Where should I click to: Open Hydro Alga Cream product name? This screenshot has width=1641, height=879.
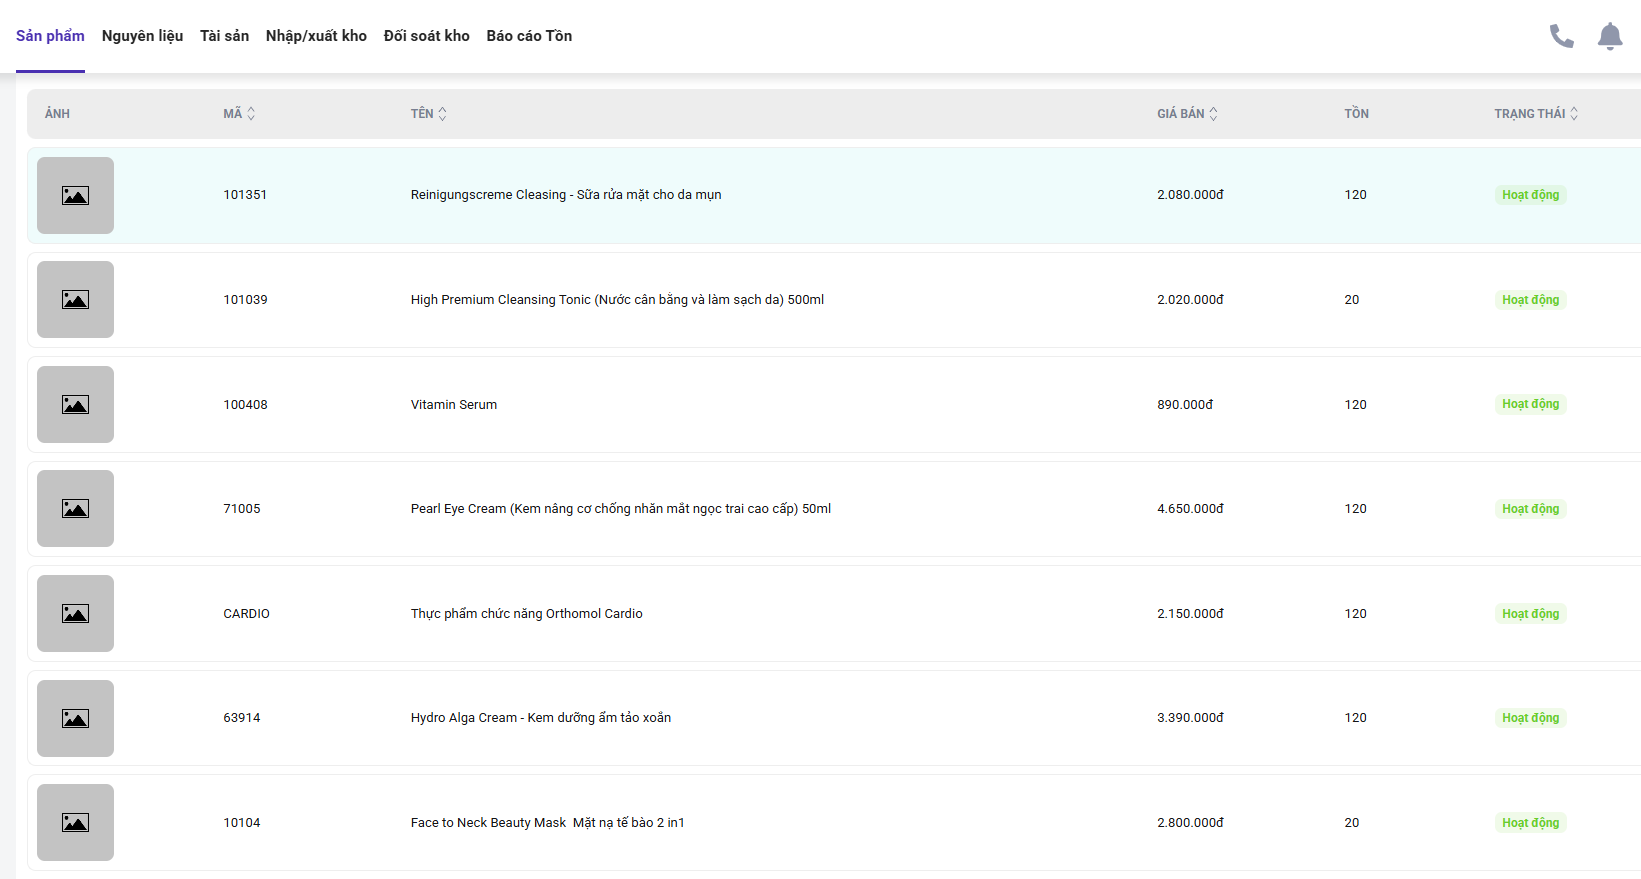[541, 718]
